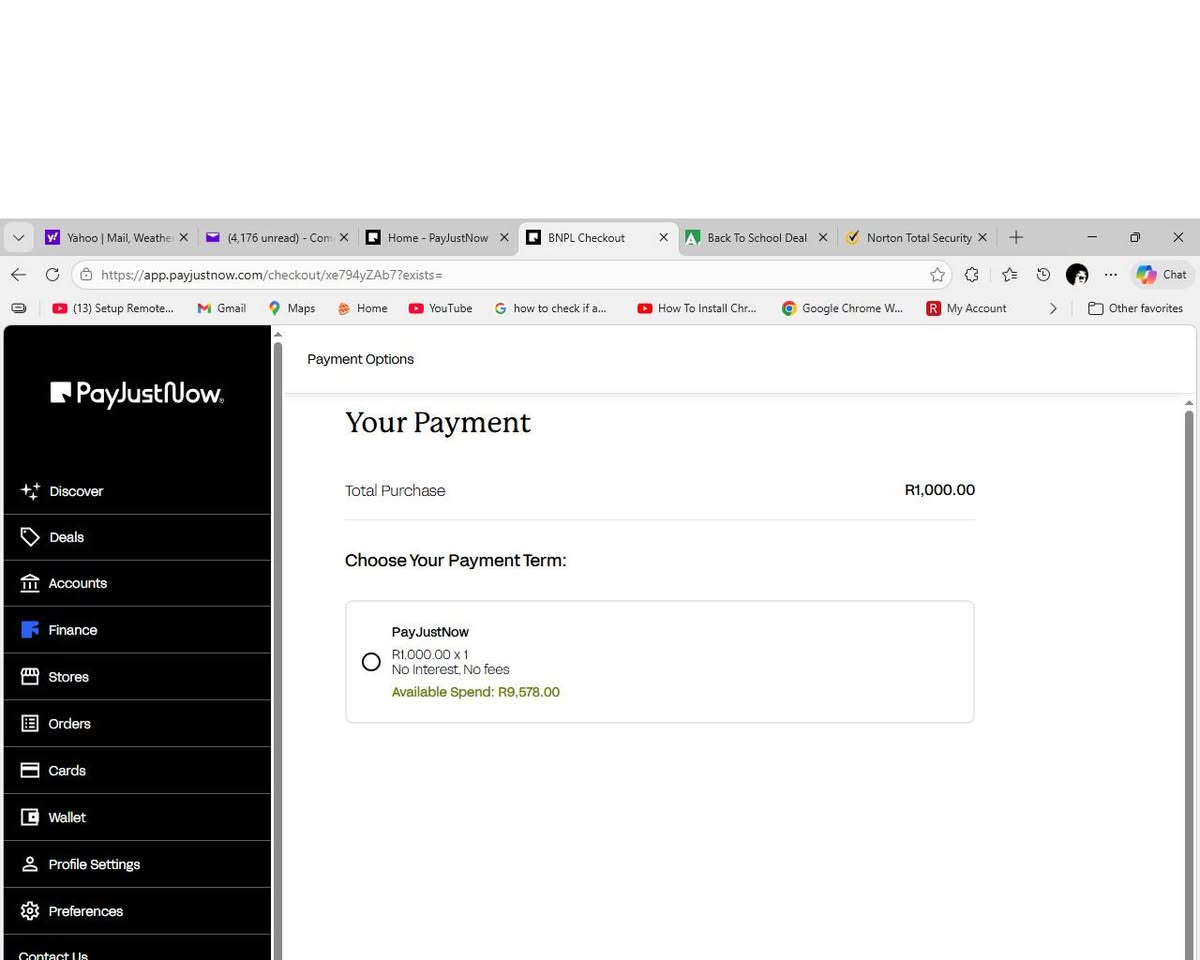Image resolution: width=1200 pixels, height=960 pixels.
Task: Open the tab search dropdown
Action: coord(18,238)
